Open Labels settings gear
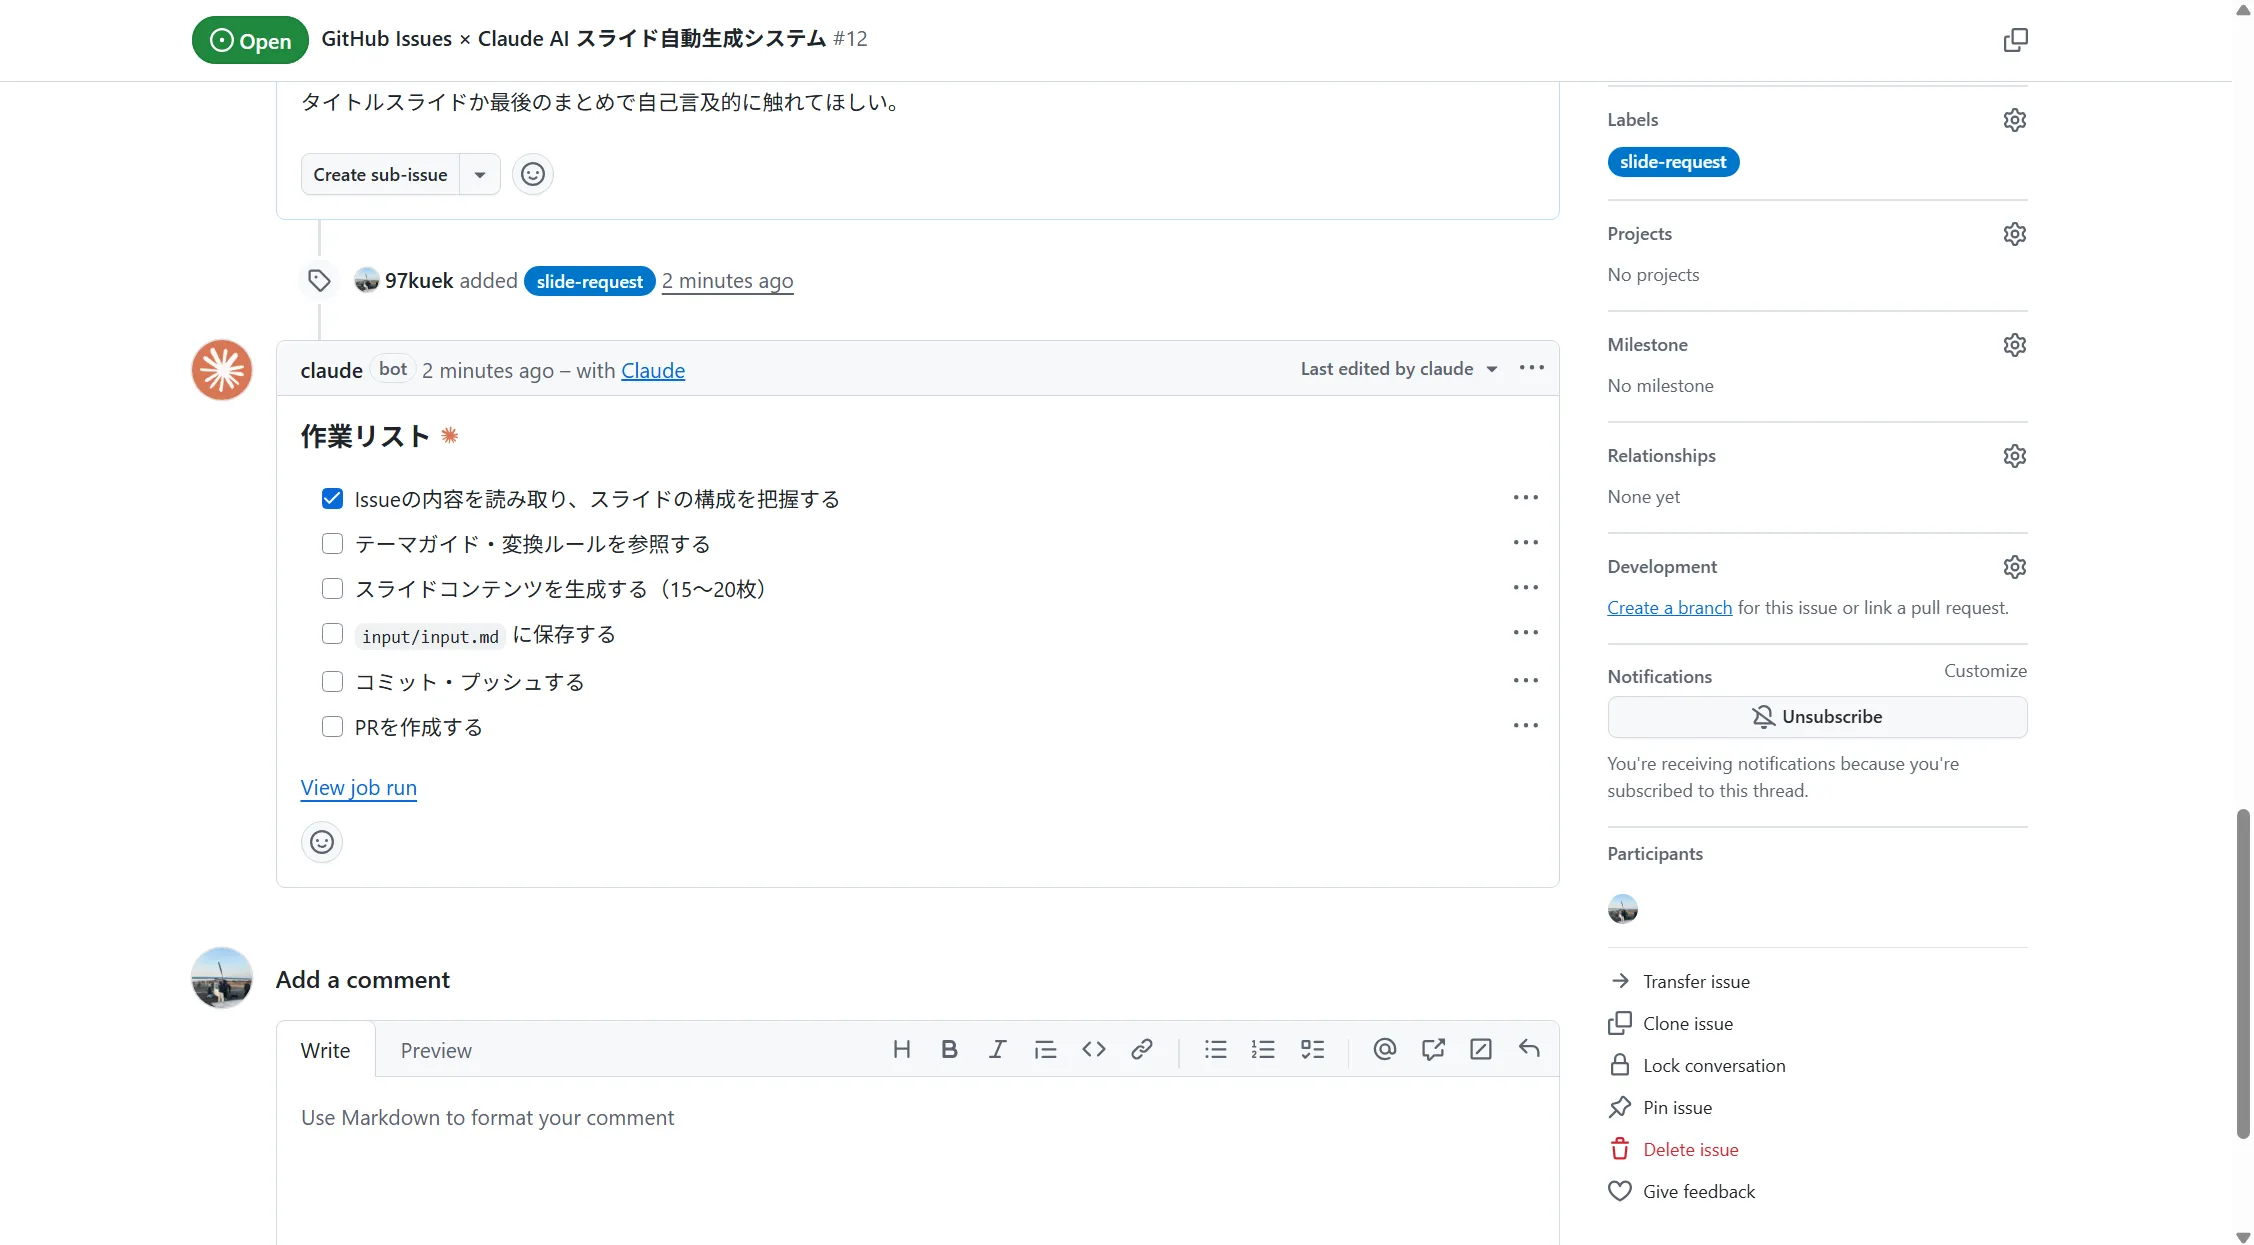Image resolution: width=2254 pixels, height=1245 pixels. point(2014,120)
